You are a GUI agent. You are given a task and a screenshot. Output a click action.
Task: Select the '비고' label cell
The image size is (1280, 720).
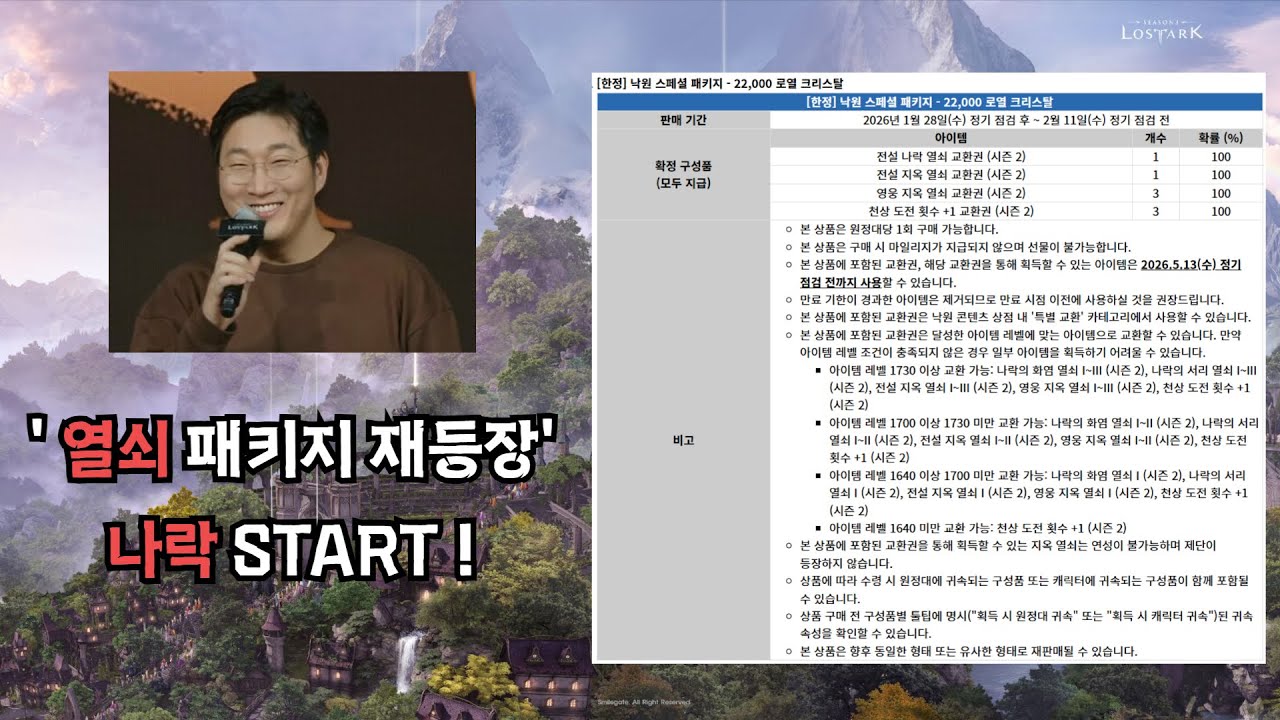(x=682, y=440)
